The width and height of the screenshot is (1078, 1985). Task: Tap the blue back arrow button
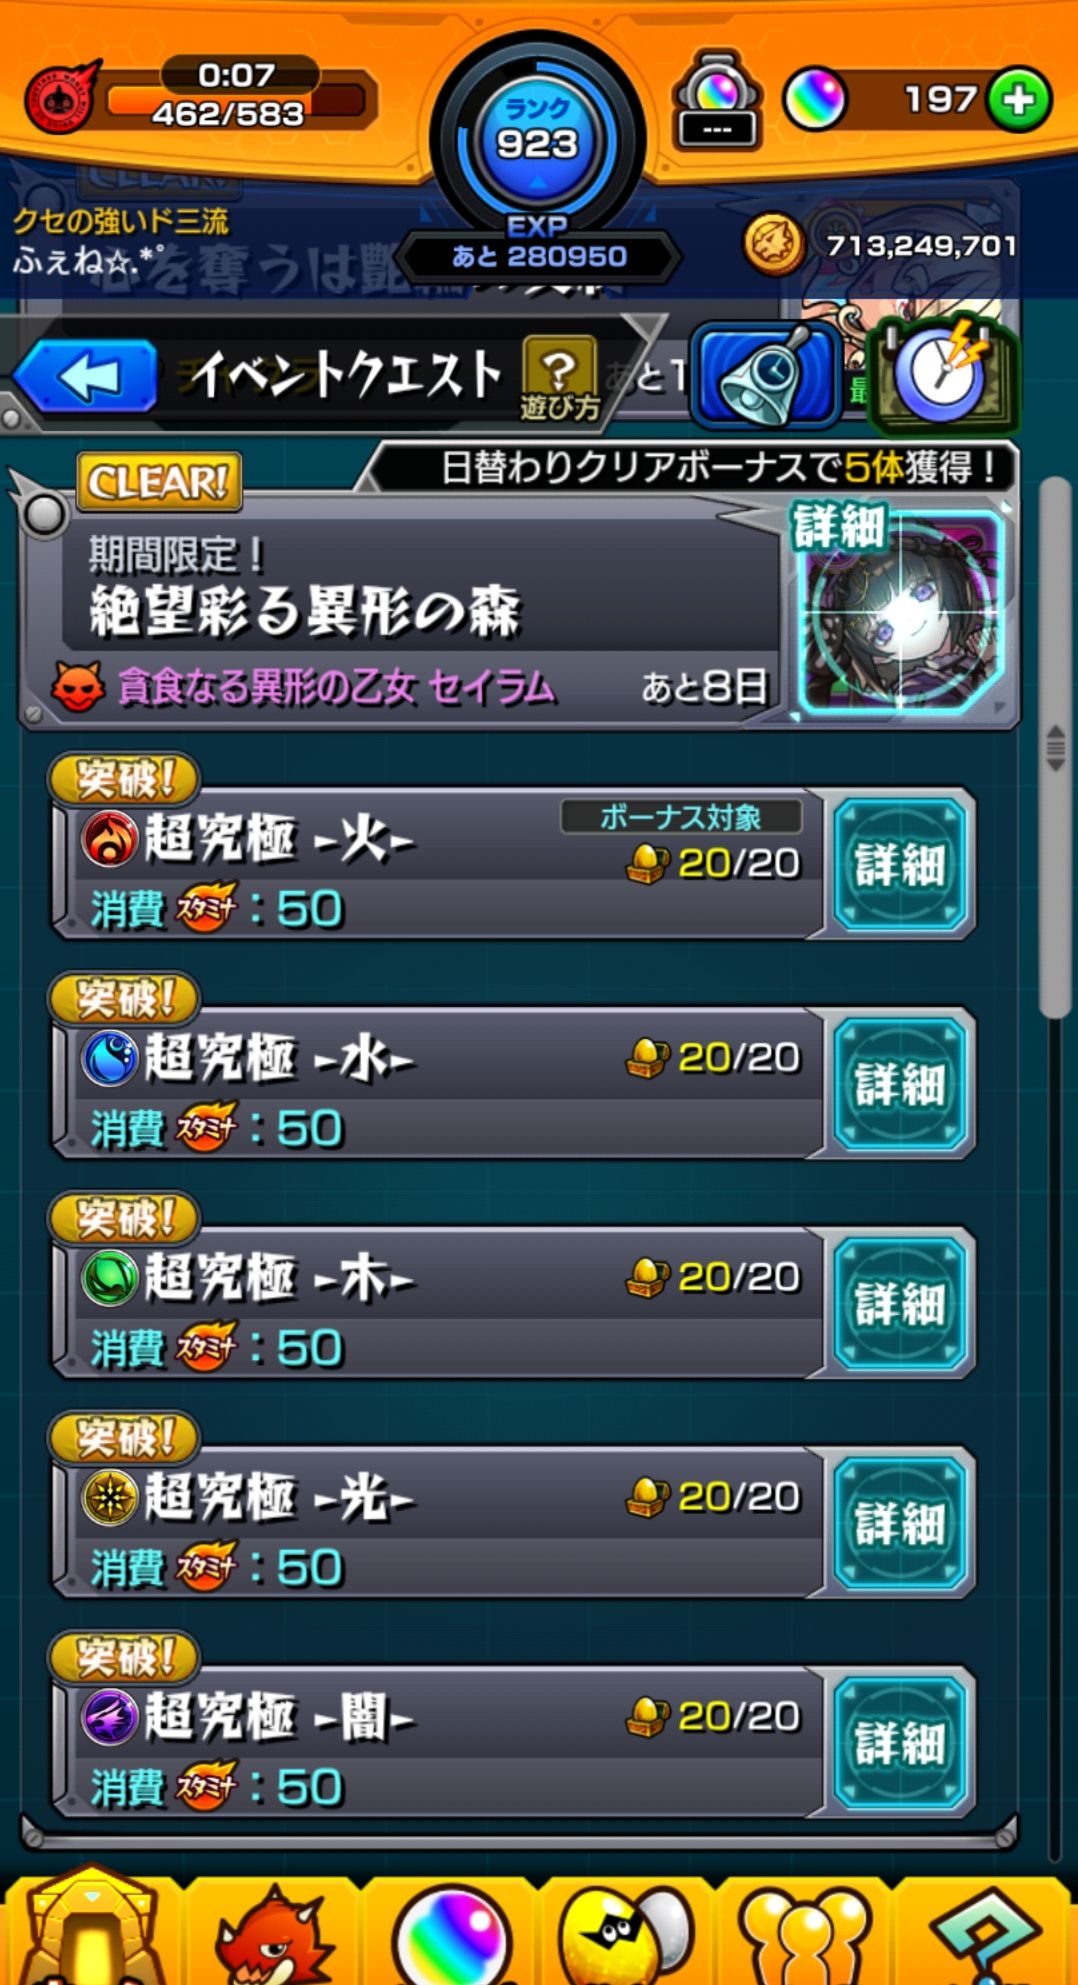pos(87,377)
